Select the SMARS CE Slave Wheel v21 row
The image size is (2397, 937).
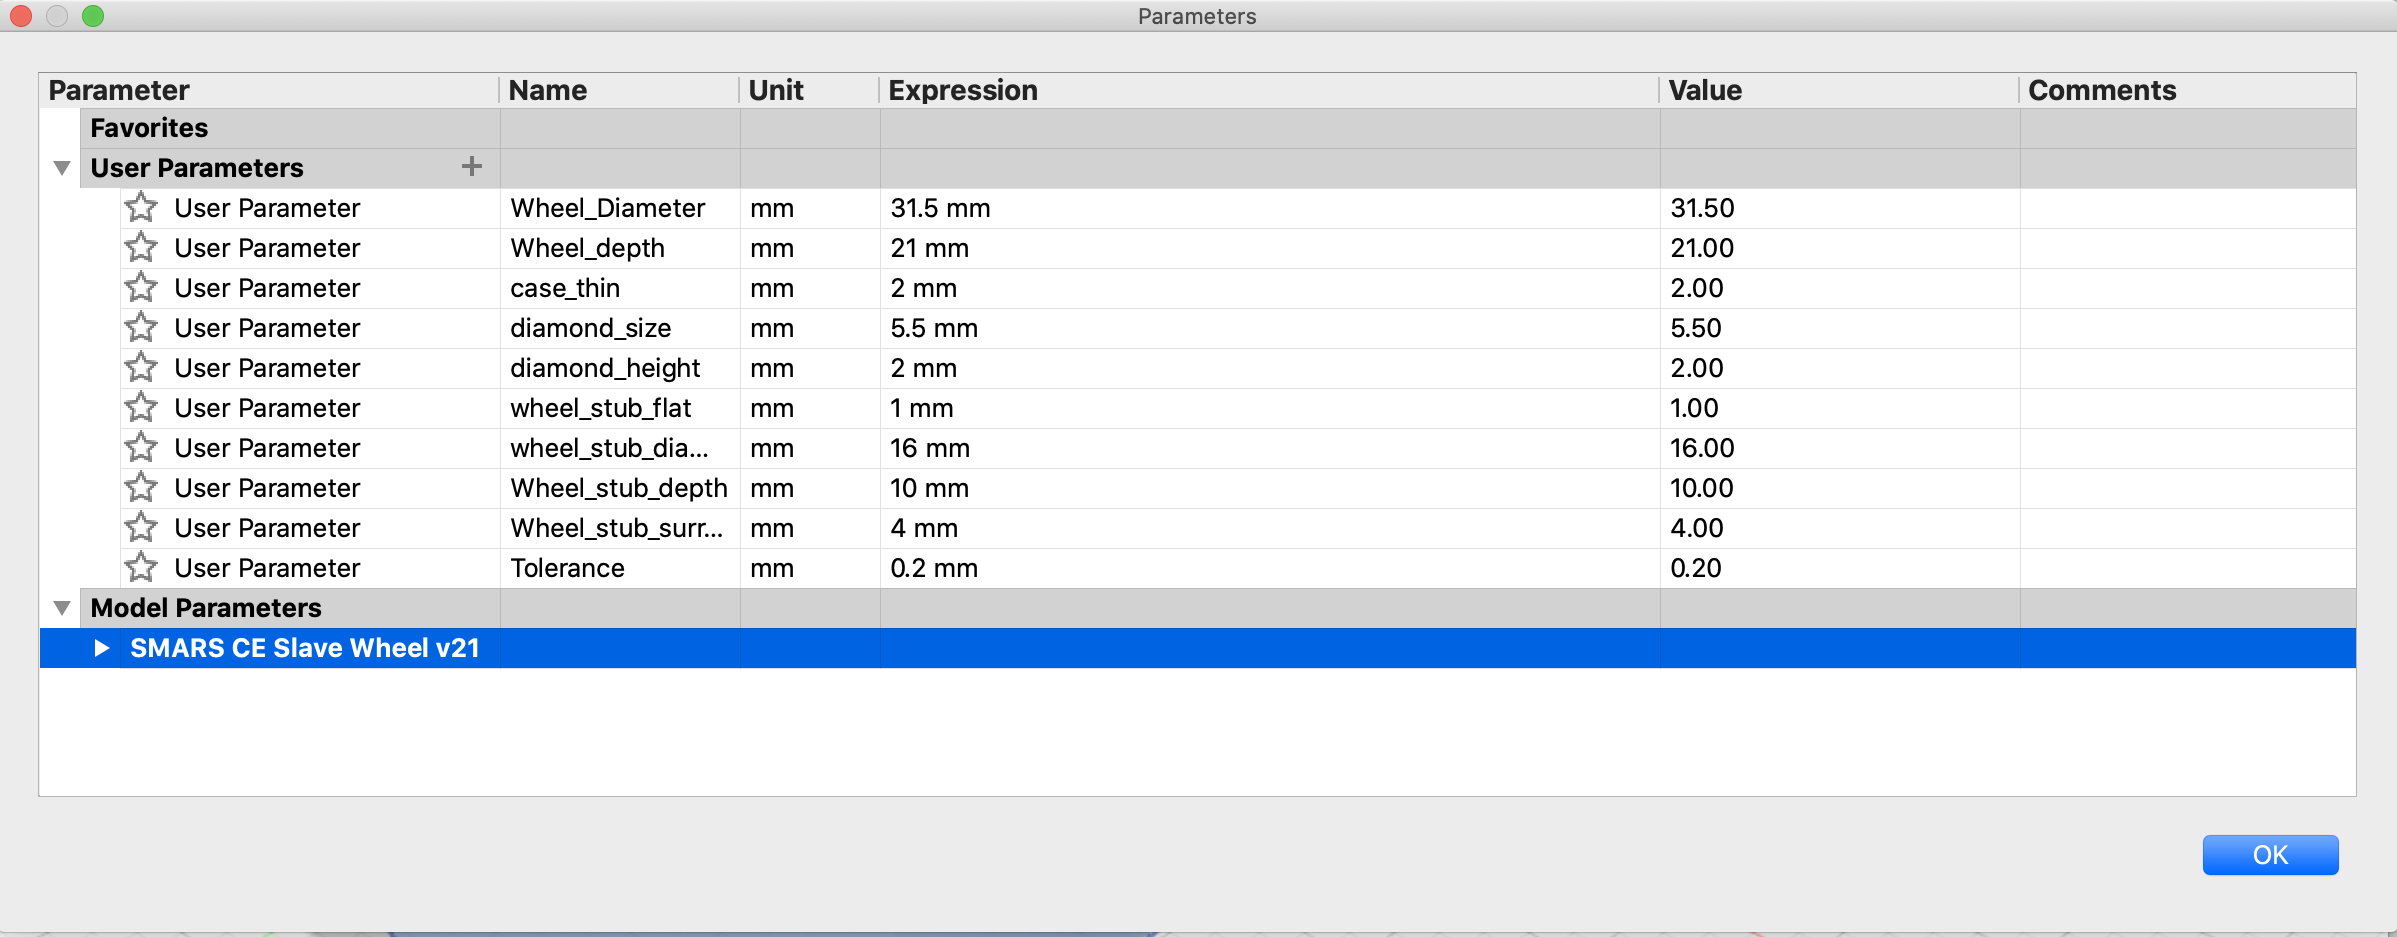click(x=1198, y=648)
